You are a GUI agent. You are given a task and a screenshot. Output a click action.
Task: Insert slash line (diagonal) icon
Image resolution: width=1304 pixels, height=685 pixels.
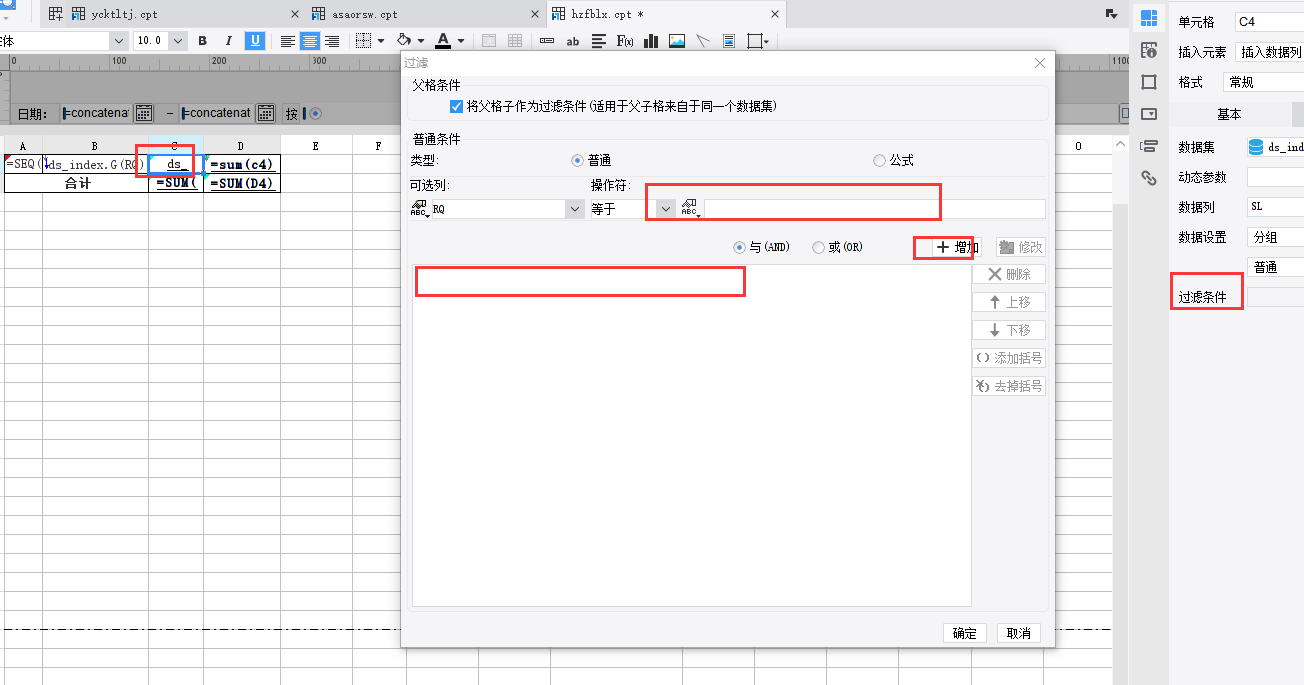tap(703, 41)
